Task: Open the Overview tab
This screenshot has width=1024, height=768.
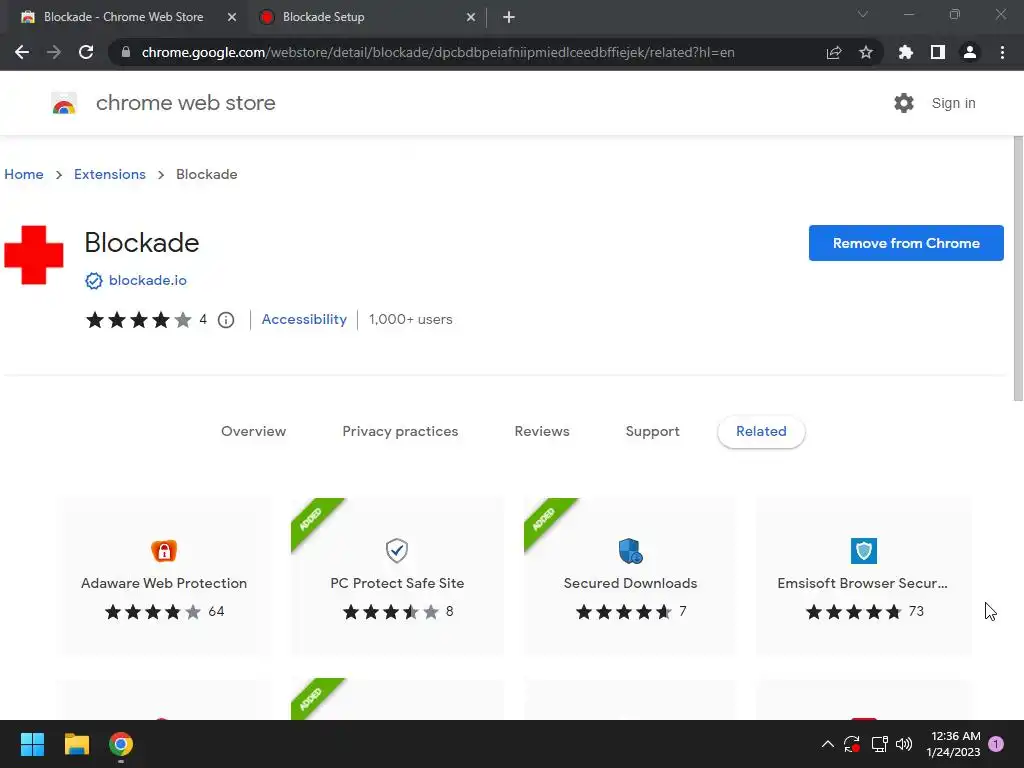Action: pos(253,432)
